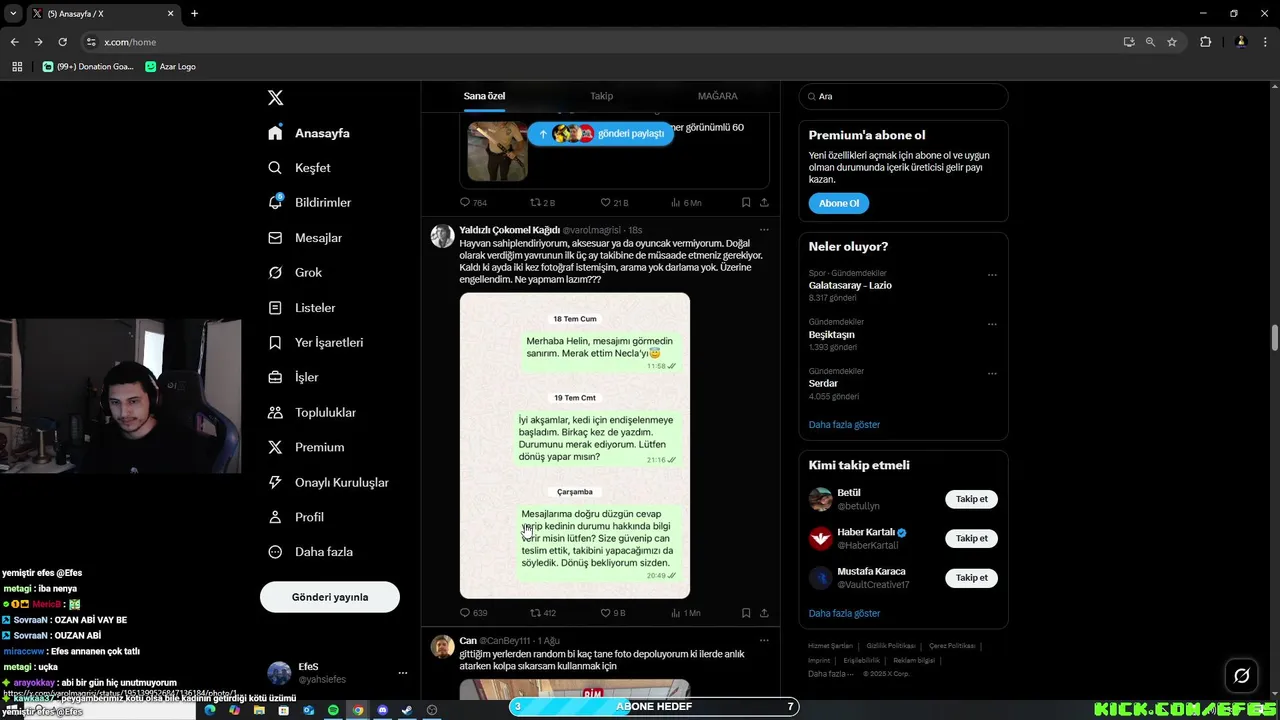Click the gönderi paylaştı new posts pill
Screen dimensions: 1280x720
pos(601,133)
